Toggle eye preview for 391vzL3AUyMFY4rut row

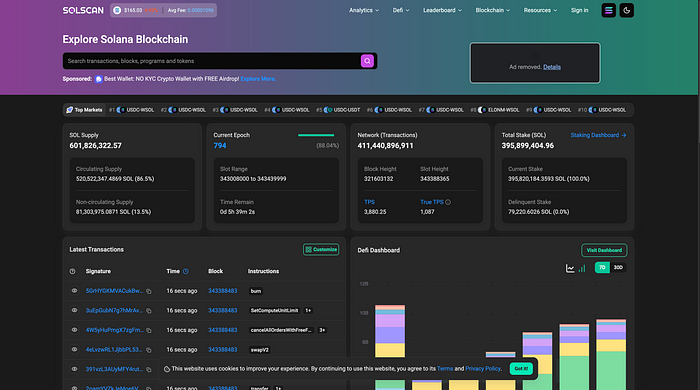tap(75, 369)
